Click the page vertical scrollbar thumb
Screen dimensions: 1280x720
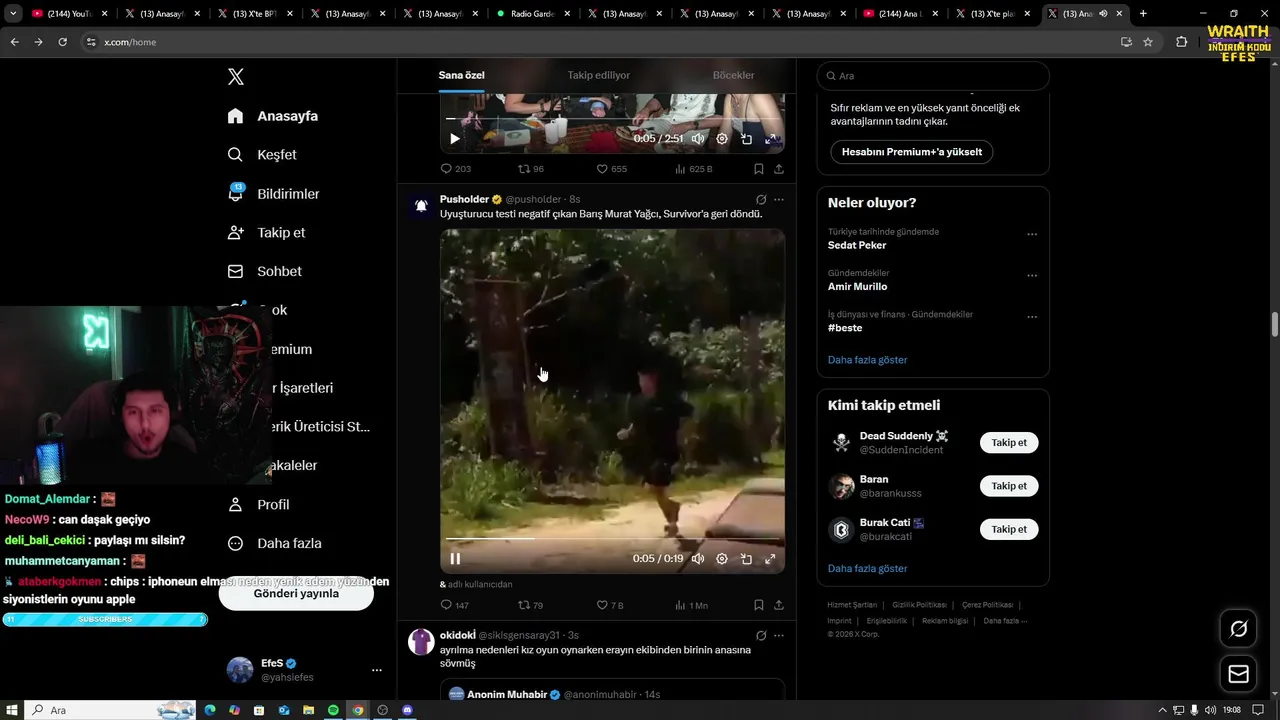[1274, 325]
